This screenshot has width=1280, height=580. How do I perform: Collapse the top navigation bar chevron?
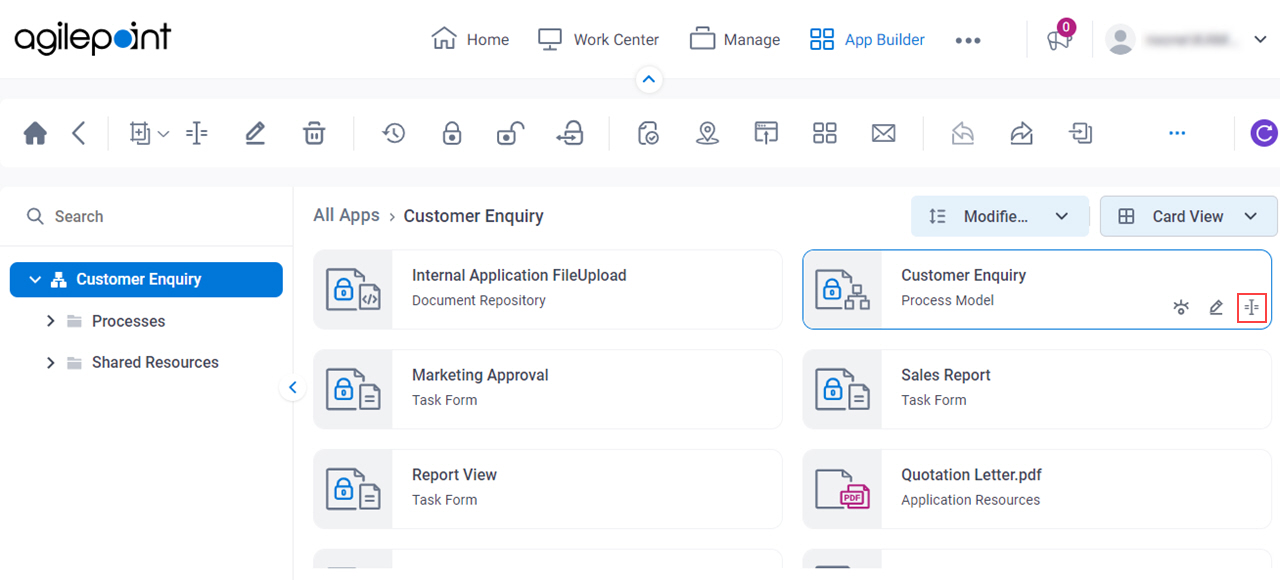click(x=649, y=79)
